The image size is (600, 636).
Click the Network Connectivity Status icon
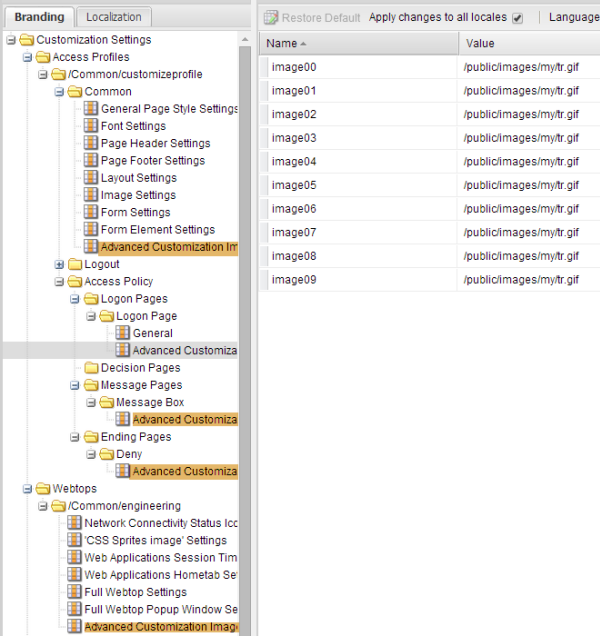75,523
